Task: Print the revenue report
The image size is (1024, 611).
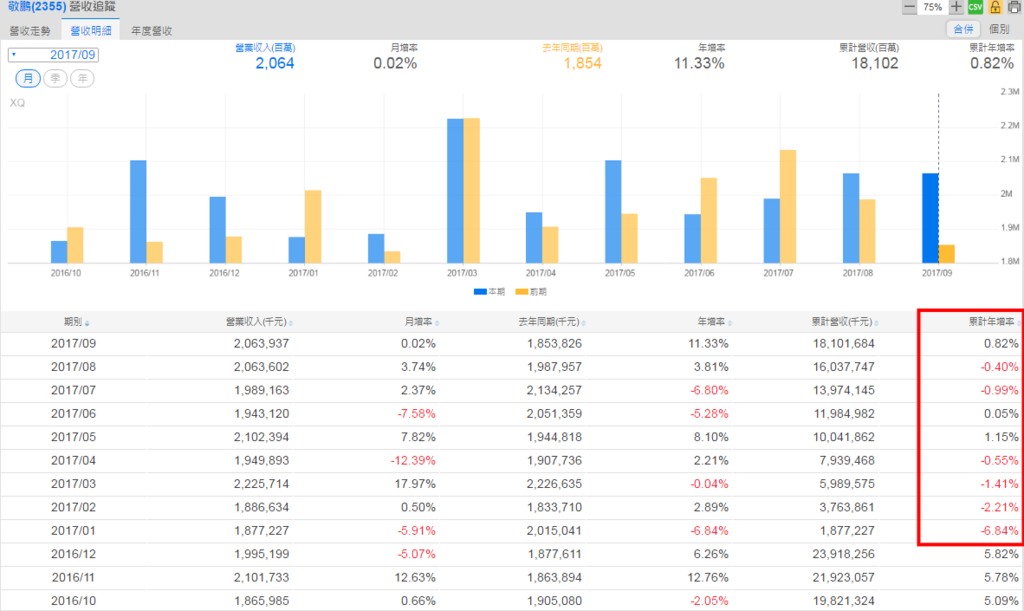Action: click(x=1014, y=7)
